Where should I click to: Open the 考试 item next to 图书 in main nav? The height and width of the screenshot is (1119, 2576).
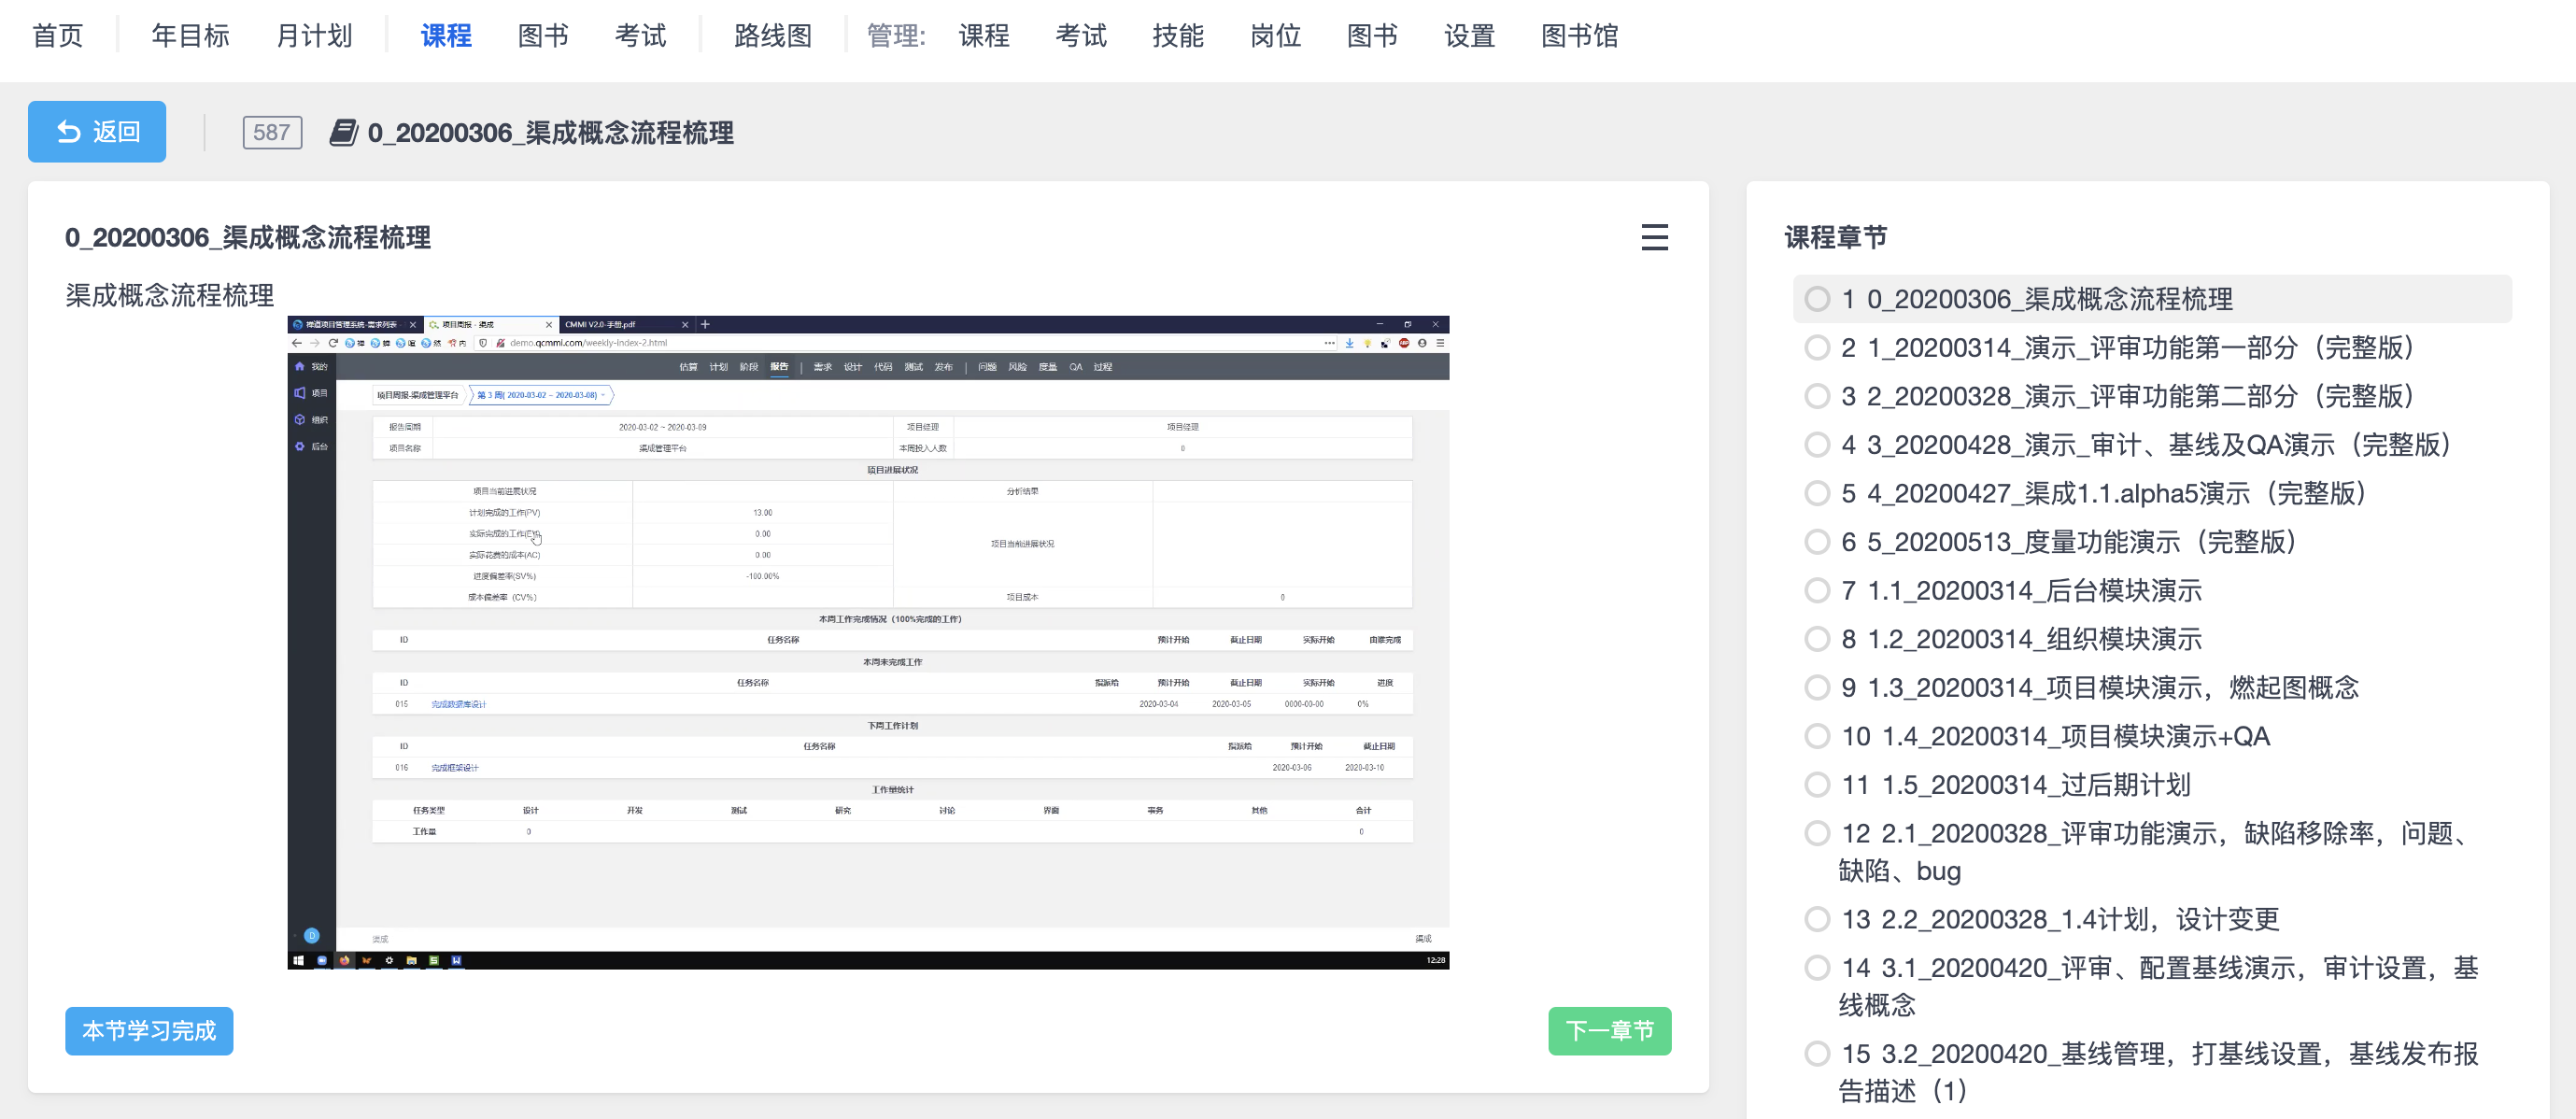point(640,36)
